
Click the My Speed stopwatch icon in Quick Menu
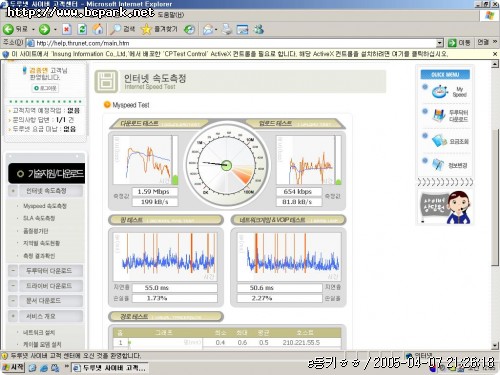(x=440, y=91)
